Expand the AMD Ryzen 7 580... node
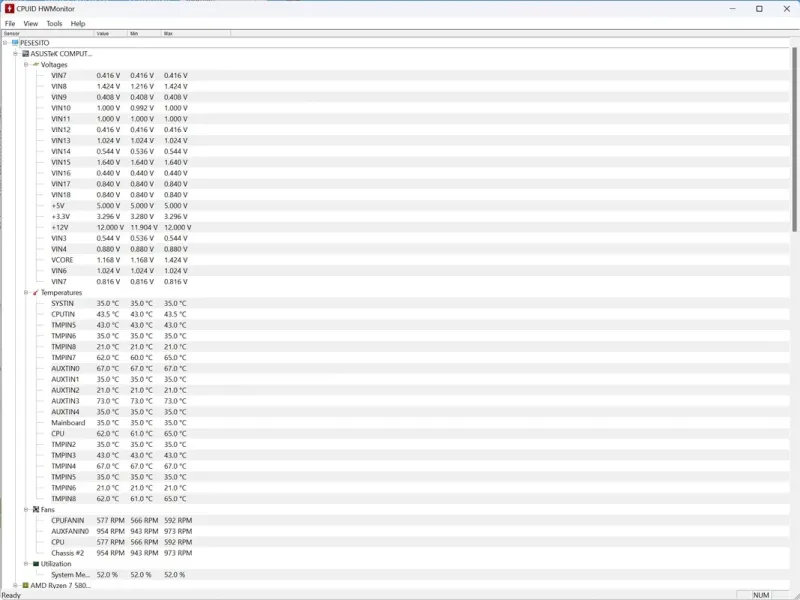Viewport: 800px width, 600px height. 15,585
